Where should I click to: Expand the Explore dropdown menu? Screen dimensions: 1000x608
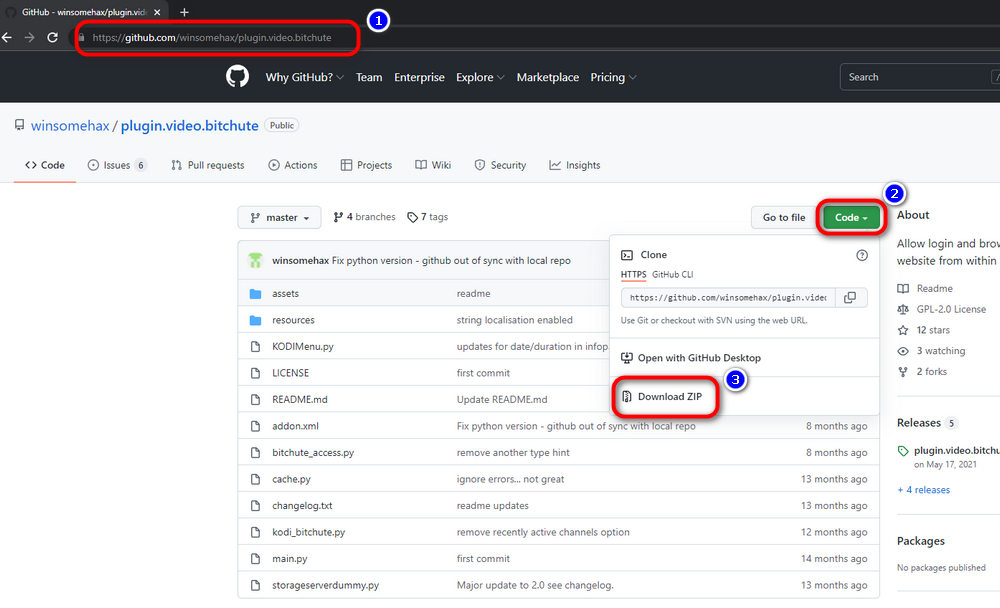(480, 77)
